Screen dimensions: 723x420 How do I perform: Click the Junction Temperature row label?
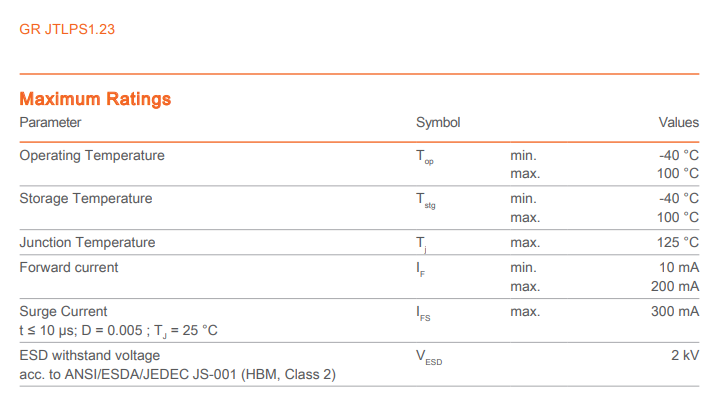(x=87, y=243)
